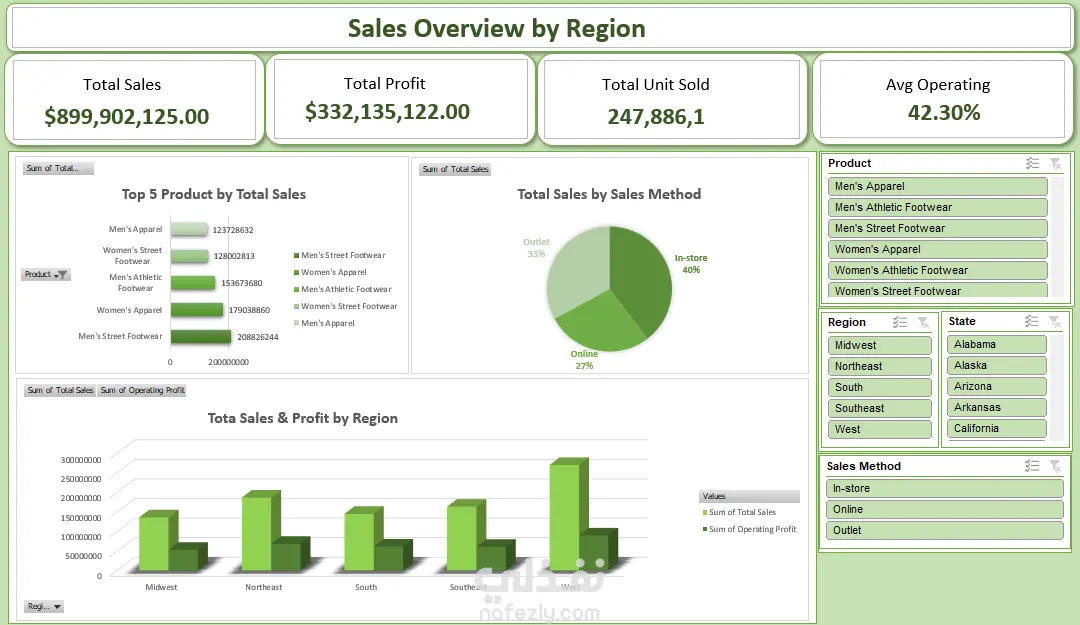Toggle multi-select in Product slicer

pyautogui.click(x=1032, y=163)
